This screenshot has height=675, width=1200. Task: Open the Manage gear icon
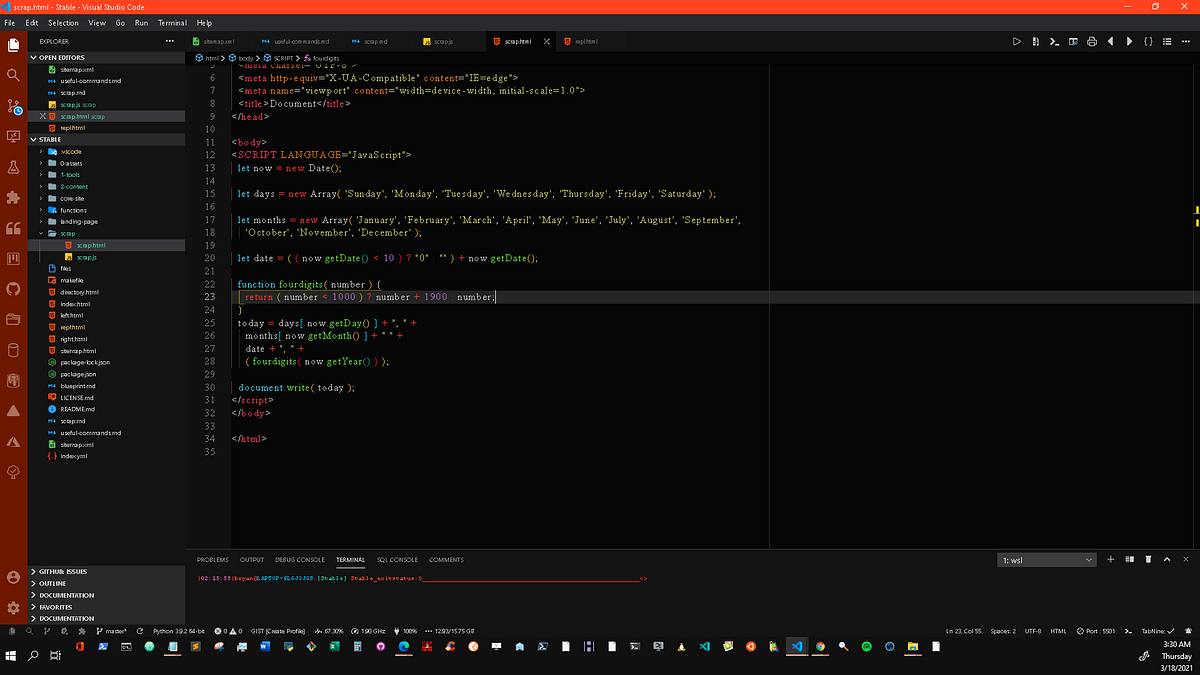[x=13, y=607]
